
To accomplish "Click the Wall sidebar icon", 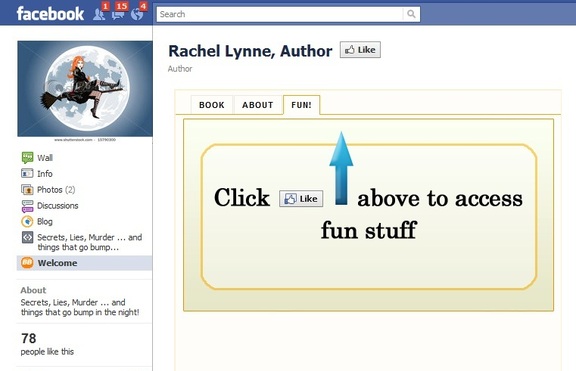I will tap(27, 158).
